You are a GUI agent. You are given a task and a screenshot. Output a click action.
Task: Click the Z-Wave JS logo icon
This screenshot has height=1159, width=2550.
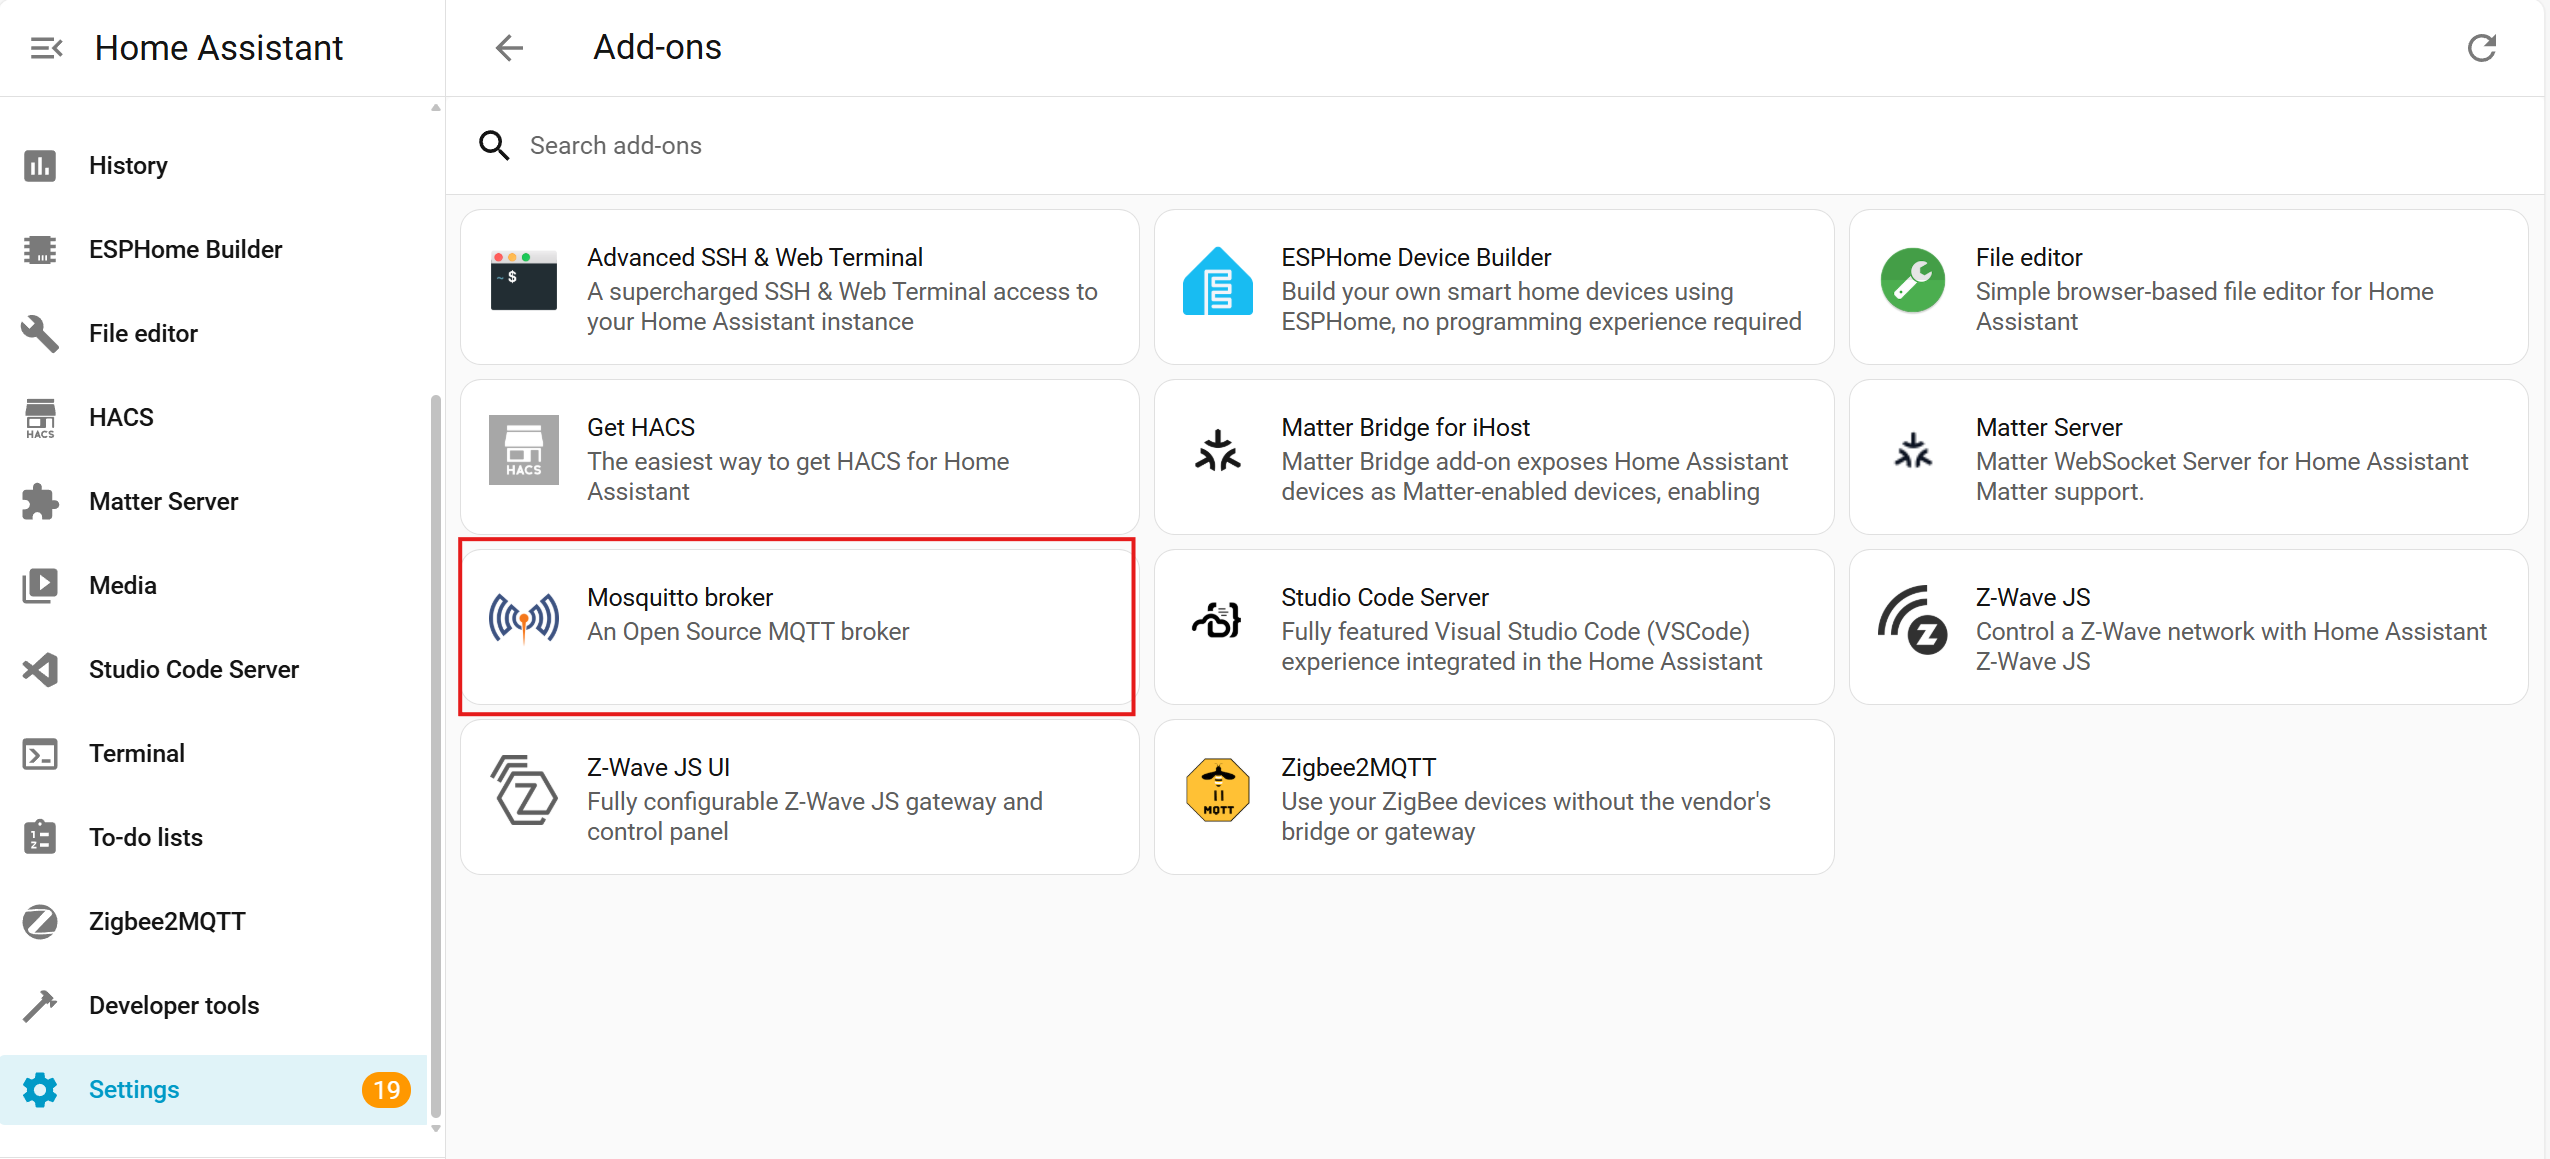[x=1912, y=620]
